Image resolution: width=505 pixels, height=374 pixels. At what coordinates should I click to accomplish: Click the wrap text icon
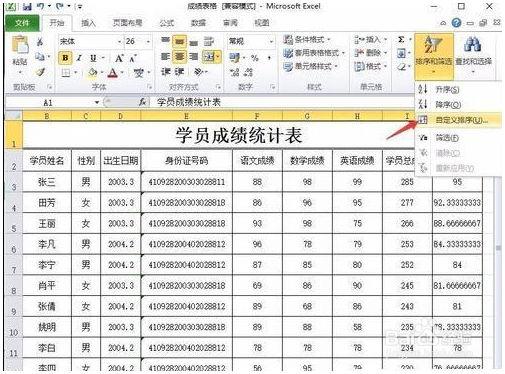coord(209,41)
